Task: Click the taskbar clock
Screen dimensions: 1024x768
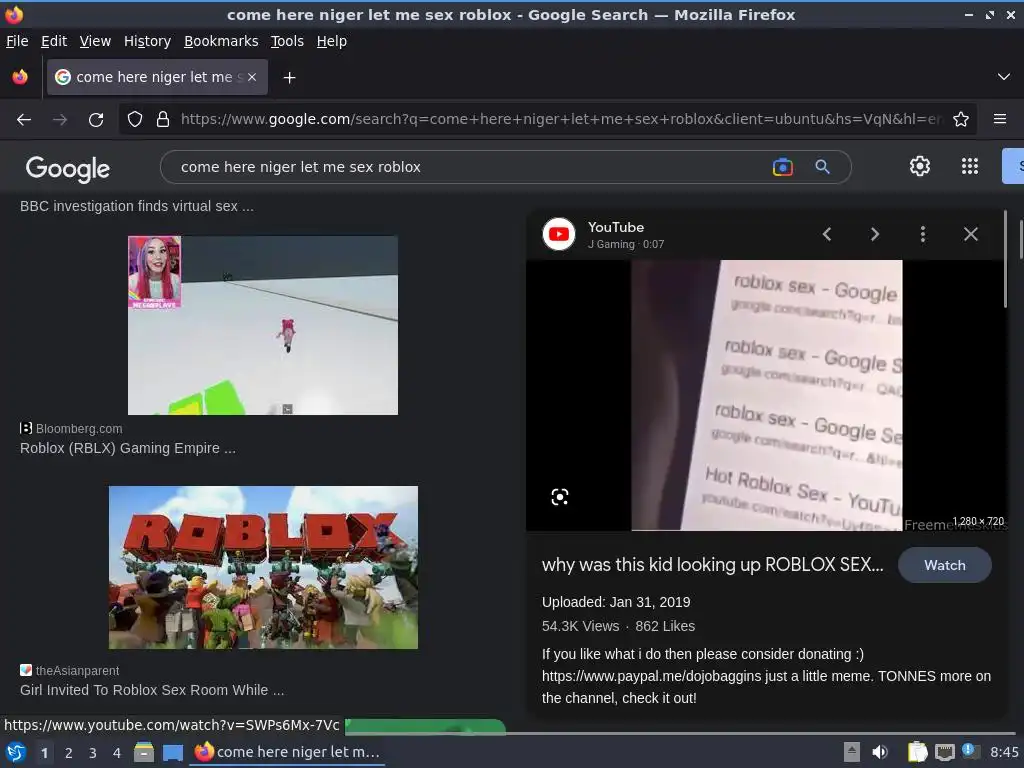Action: [1004, 752]
